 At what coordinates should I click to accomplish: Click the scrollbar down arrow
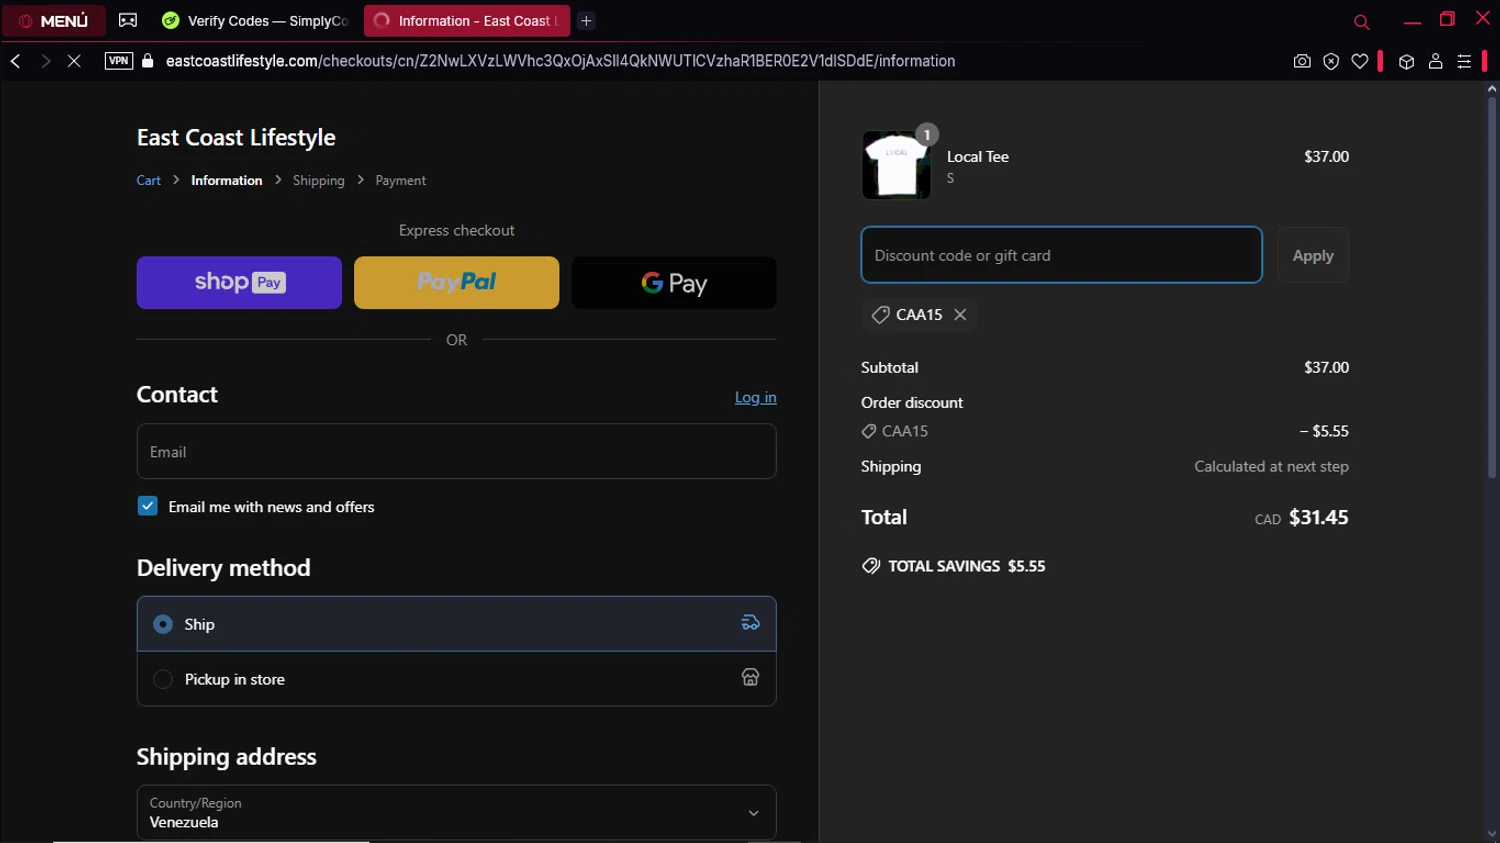pos(1491,834)
